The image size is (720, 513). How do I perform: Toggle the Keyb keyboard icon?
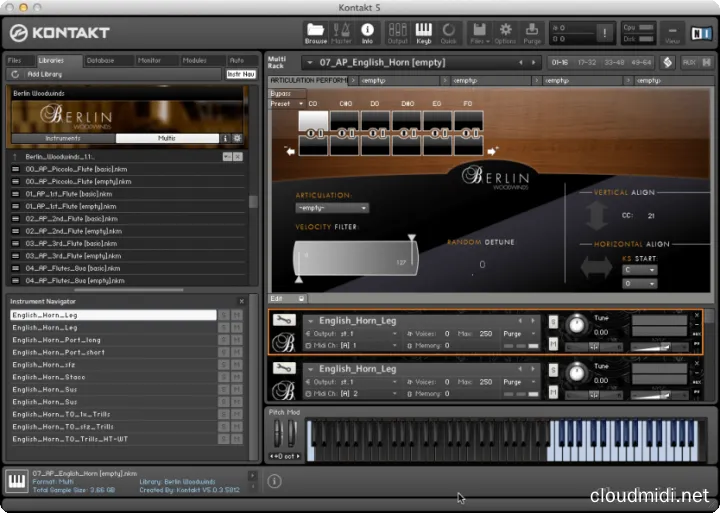(423, 32)
